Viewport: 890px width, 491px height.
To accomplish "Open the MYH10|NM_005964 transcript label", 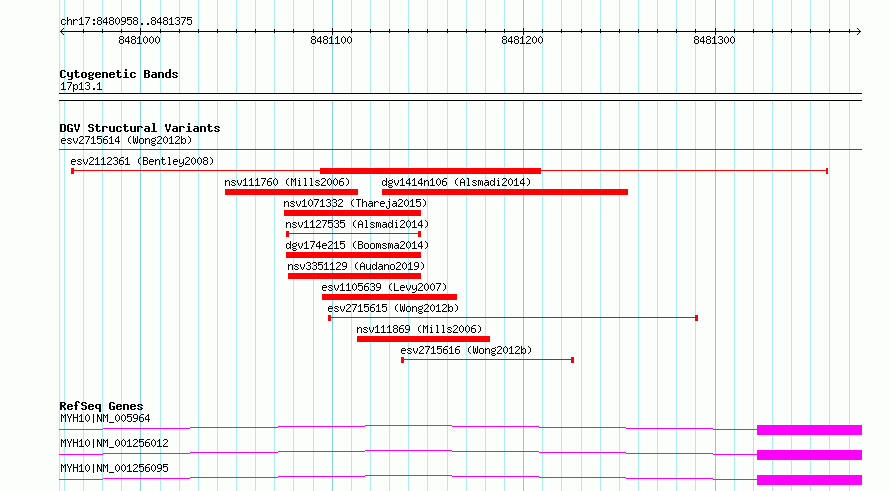I will (x=105, y=418).
